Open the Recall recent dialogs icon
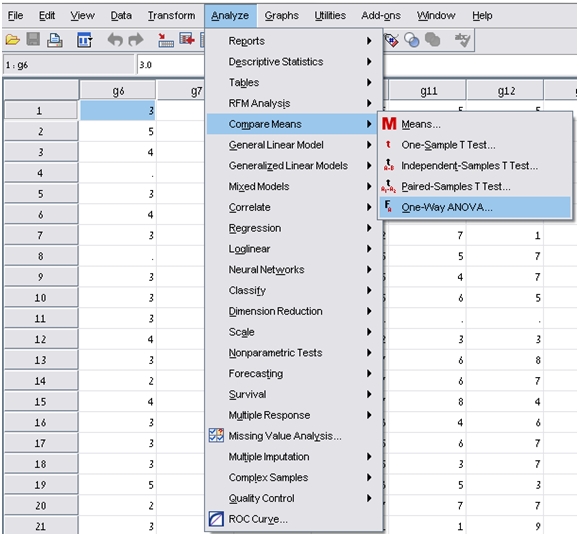 tap(85, 40)
